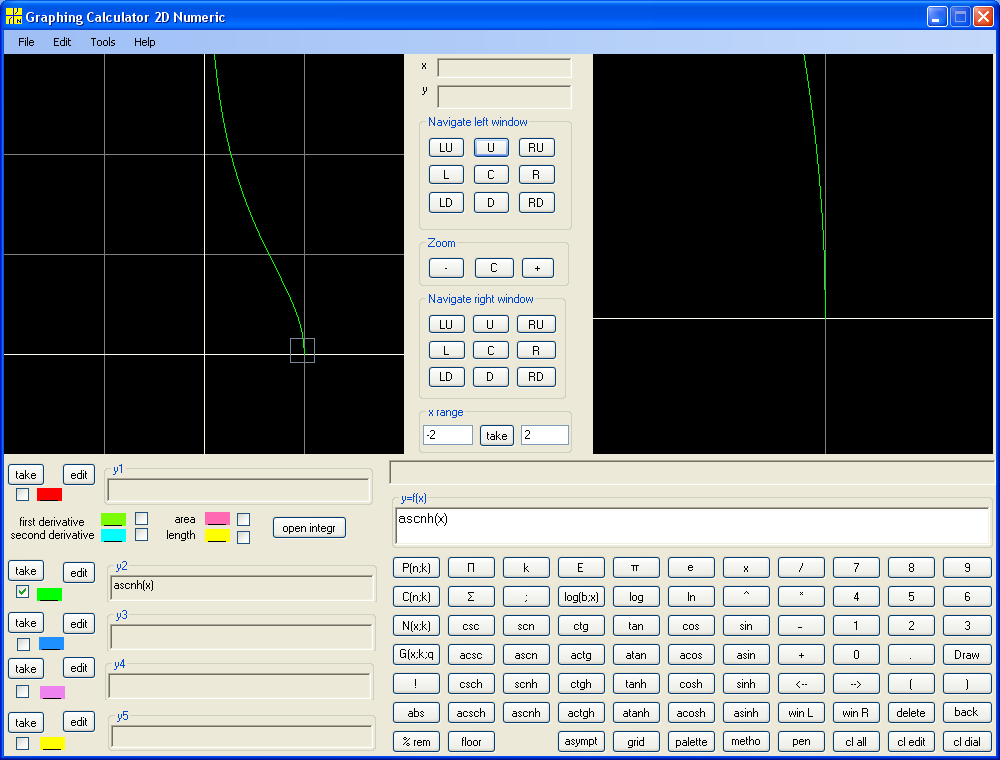Open the Edit menu

[62, 42]
